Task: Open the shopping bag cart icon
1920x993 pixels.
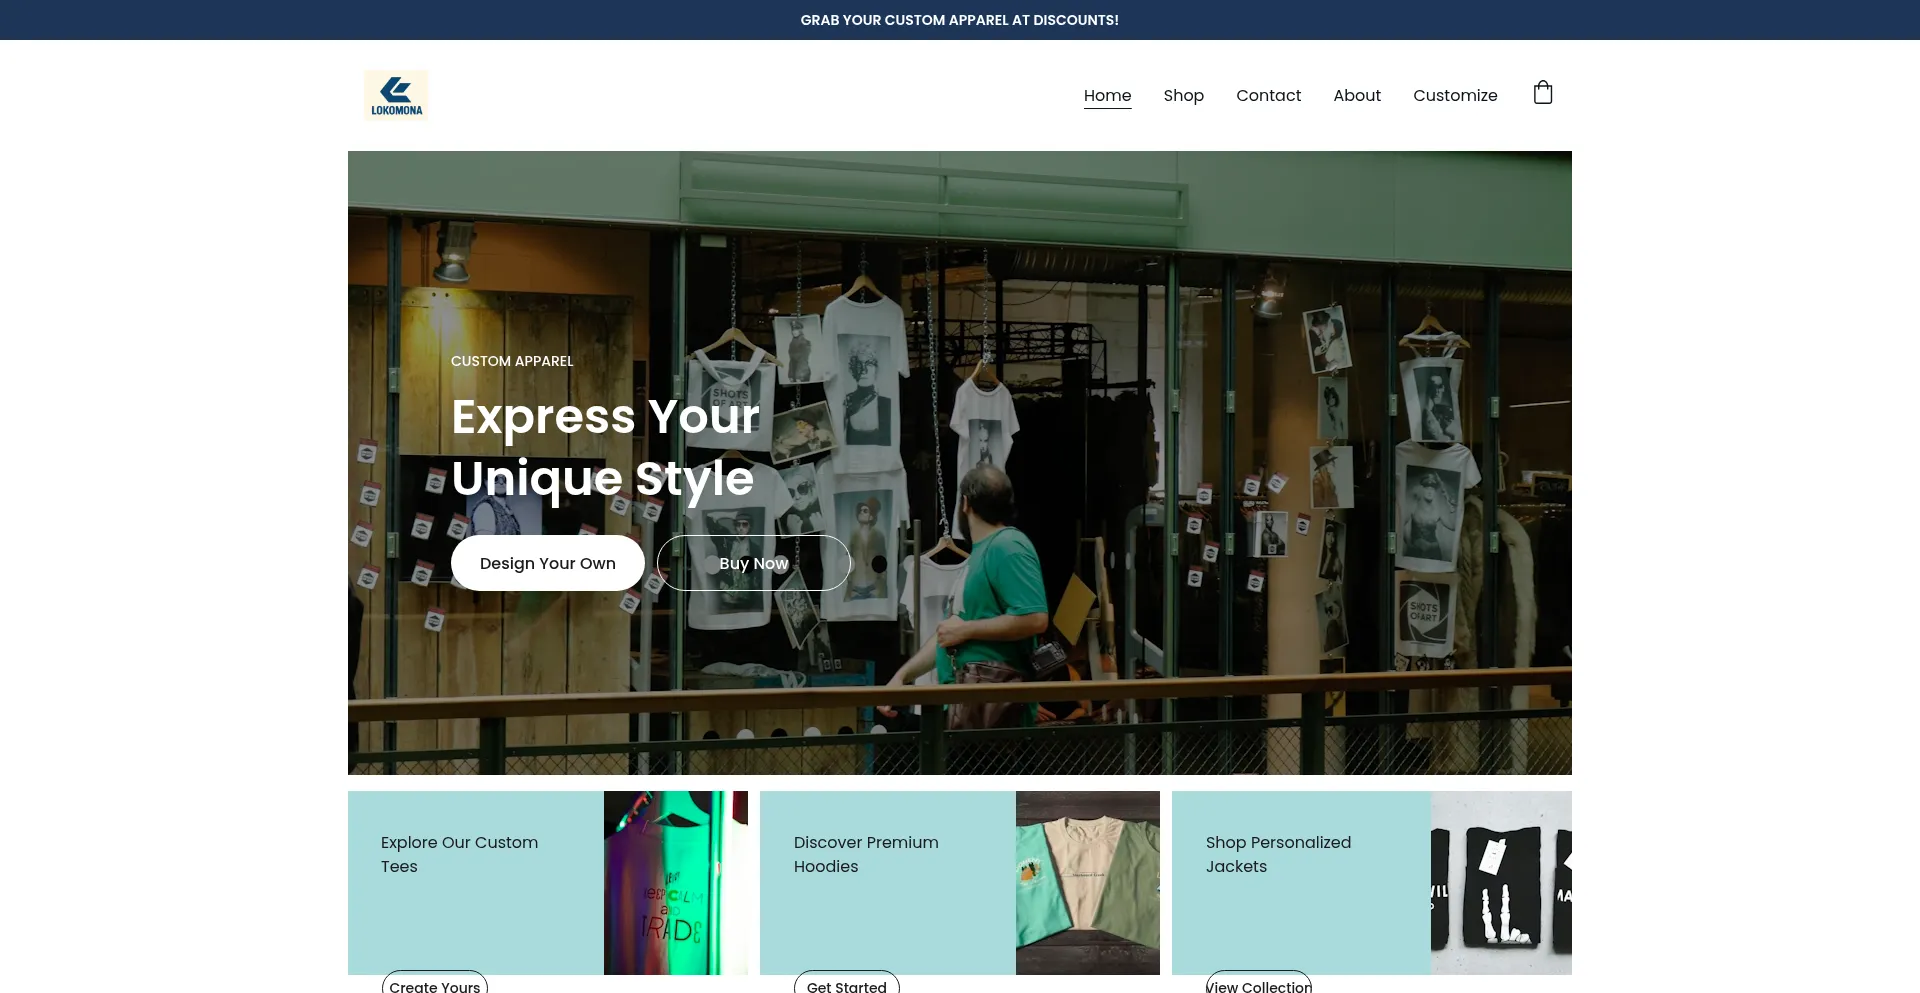Action: 1543,93
